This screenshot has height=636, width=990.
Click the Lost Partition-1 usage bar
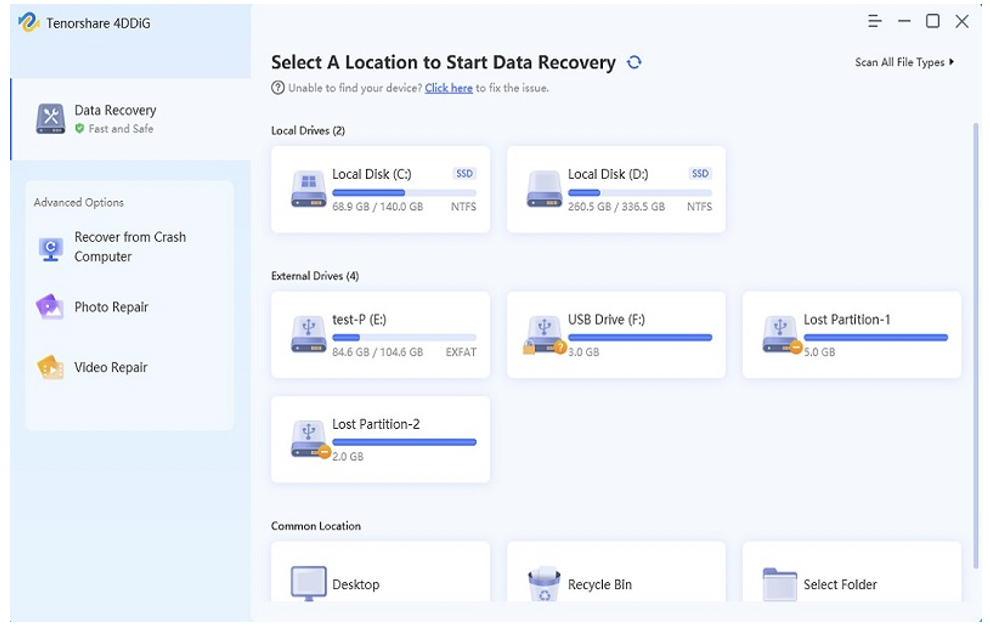coord(876,337)
